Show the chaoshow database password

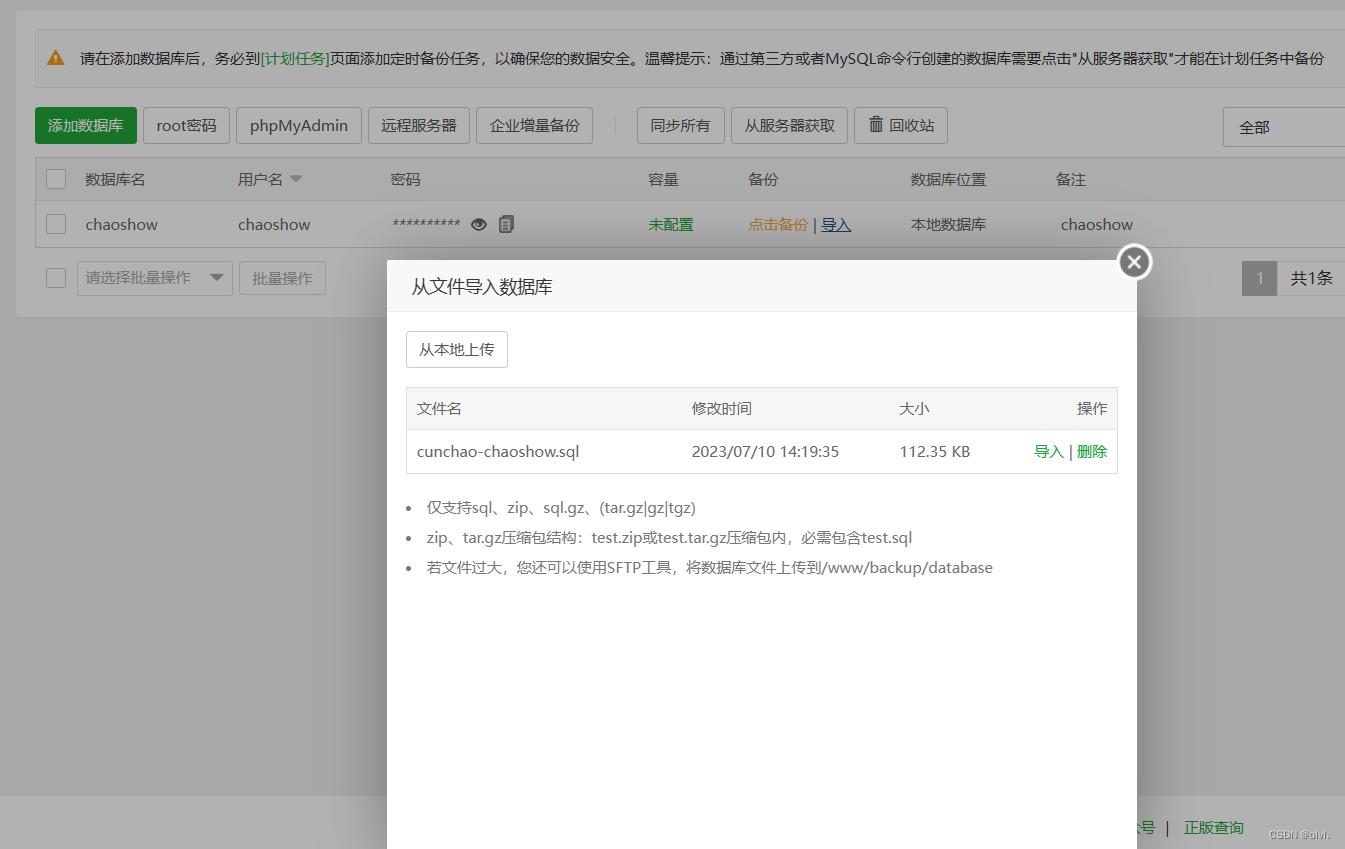[x=479, y=224]
